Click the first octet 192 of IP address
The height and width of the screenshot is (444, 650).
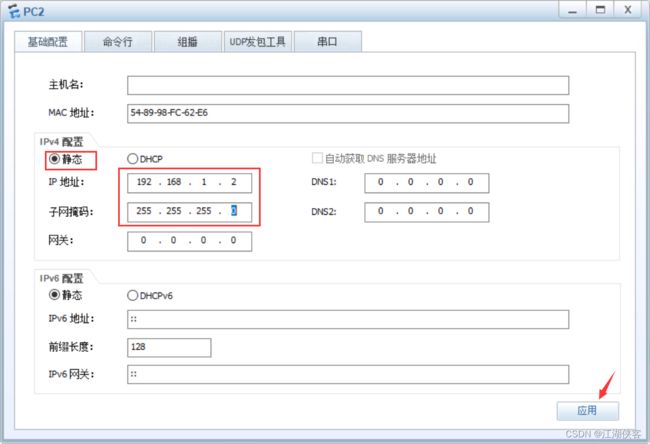(144, 182)
